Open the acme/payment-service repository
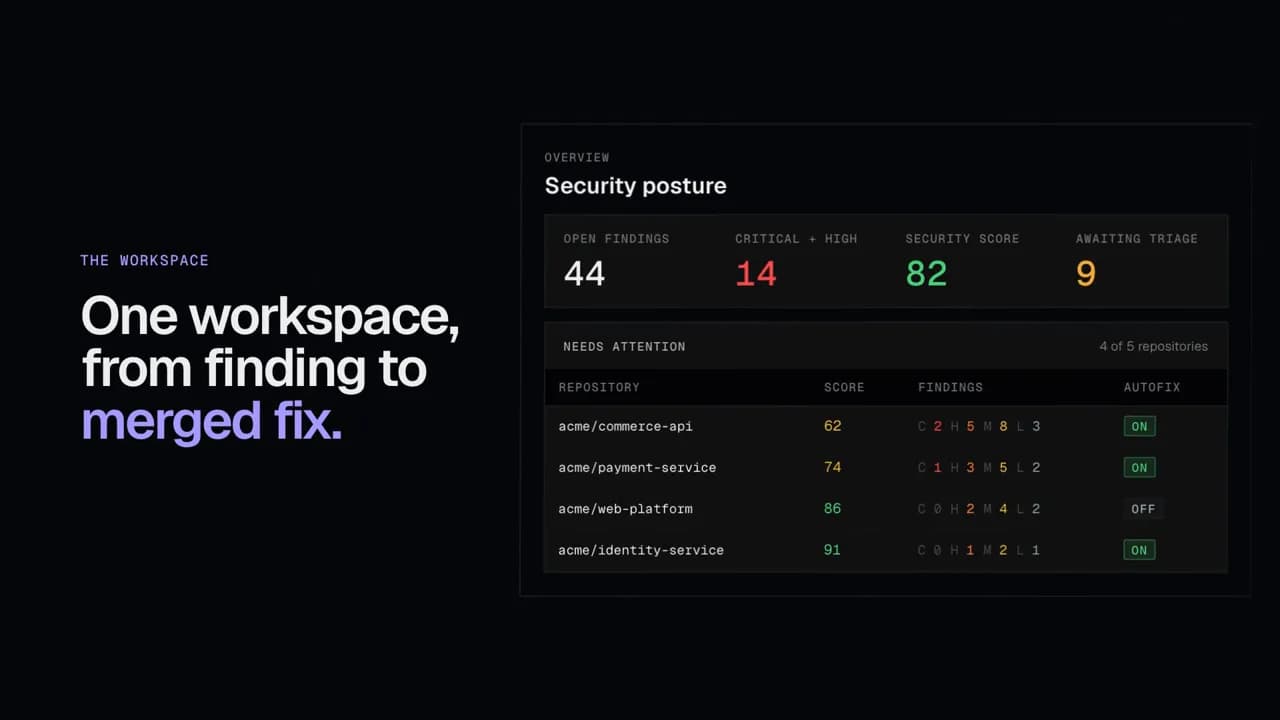The image size is (1280, 720). click(x=637, y=467)
